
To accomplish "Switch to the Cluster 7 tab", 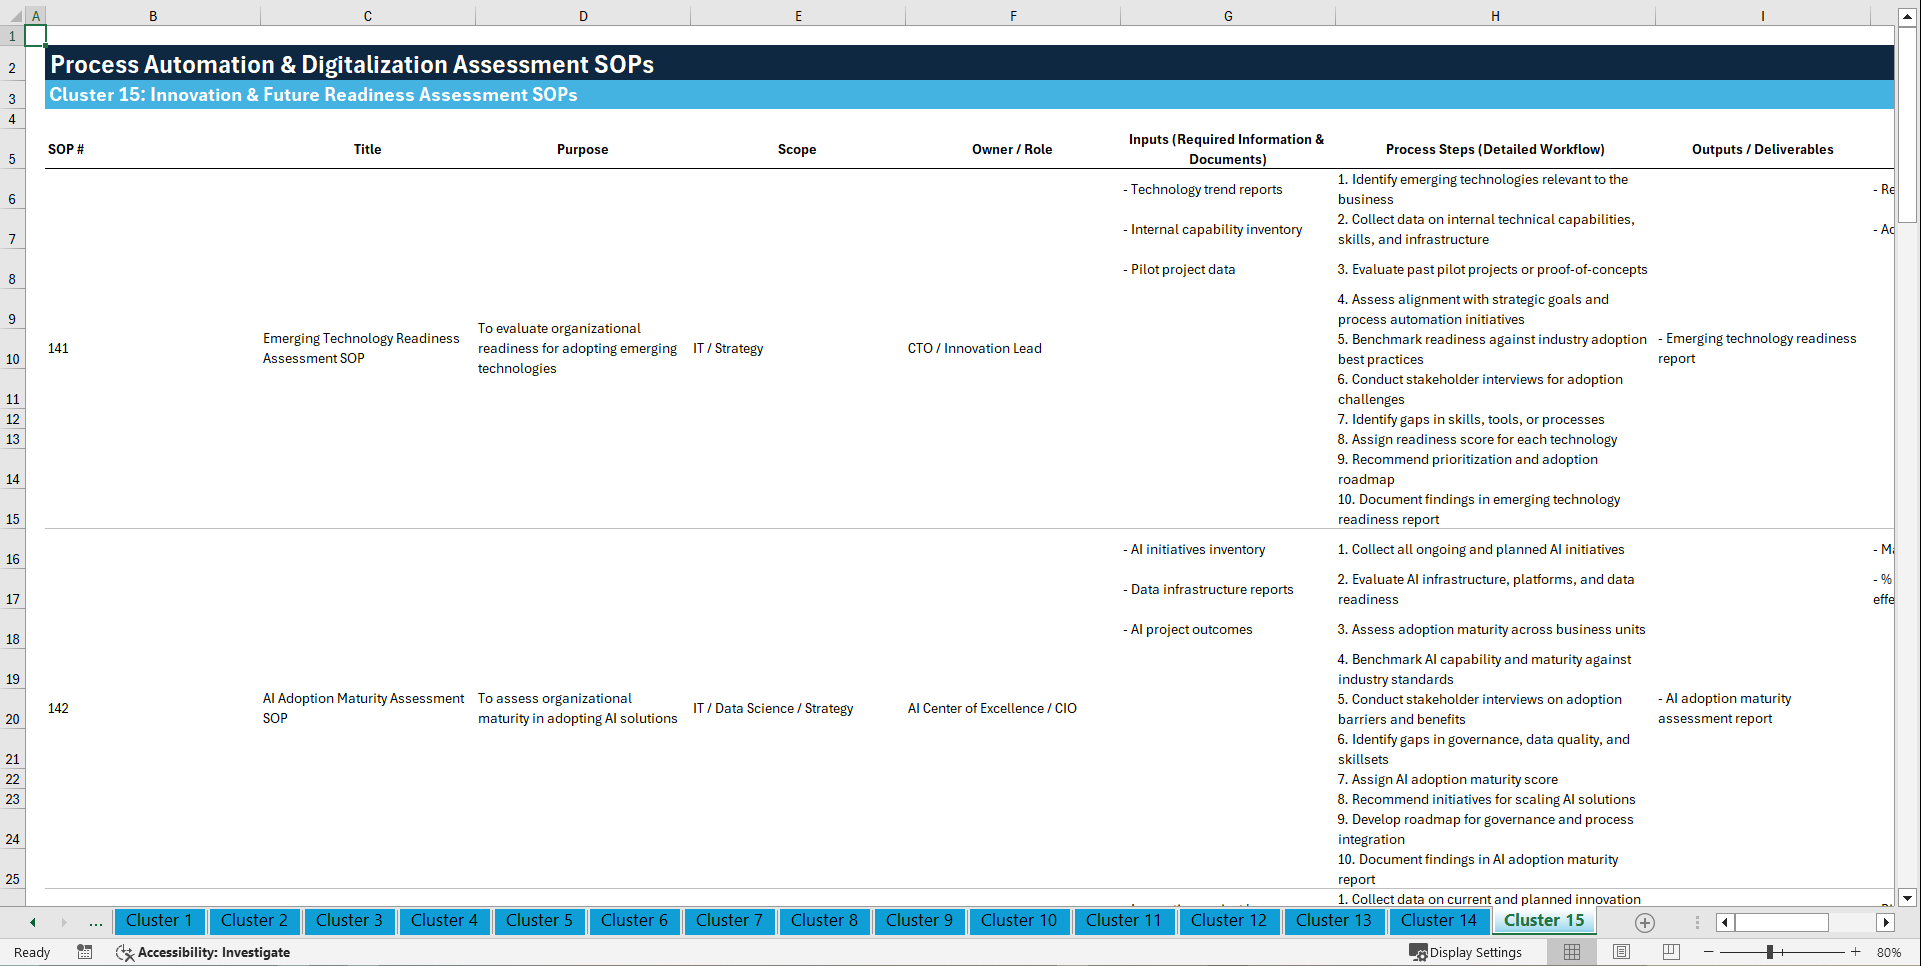I will pos(729,921).
